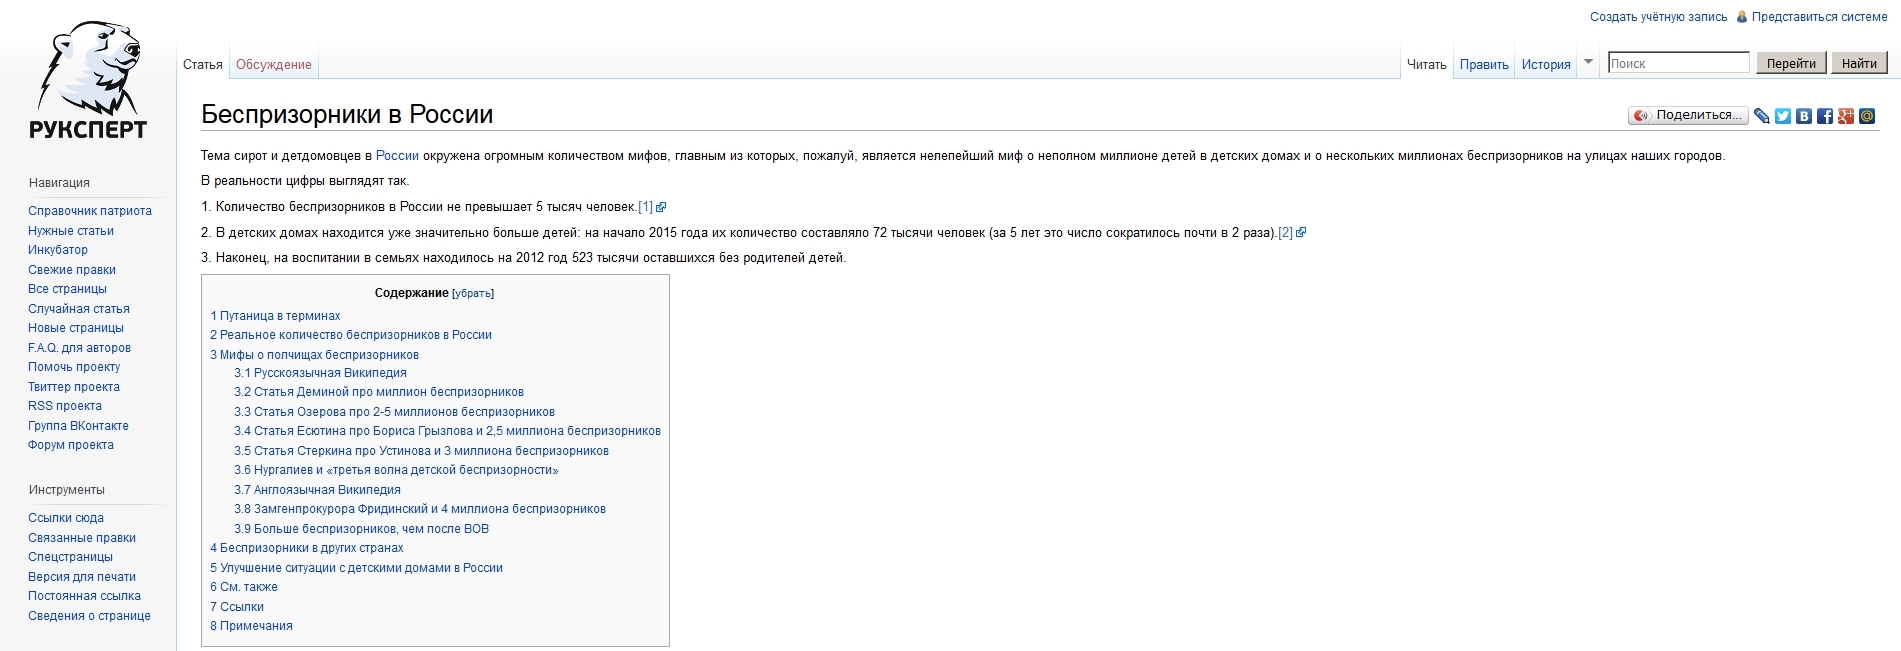Screen dimensions: 1901x651
Task: Jump to 3.7 Англоязычная Википедия
Action: 317,490
